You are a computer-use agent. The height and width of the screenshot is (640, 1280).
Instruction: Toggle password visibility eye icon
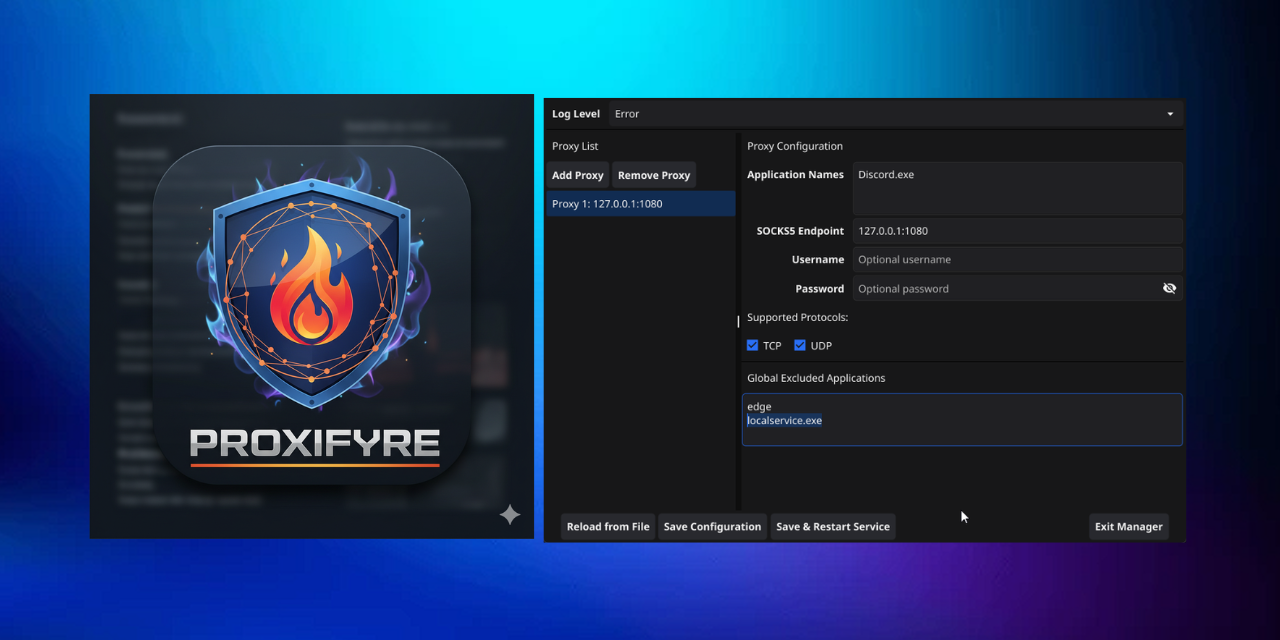coord(1169,288)
